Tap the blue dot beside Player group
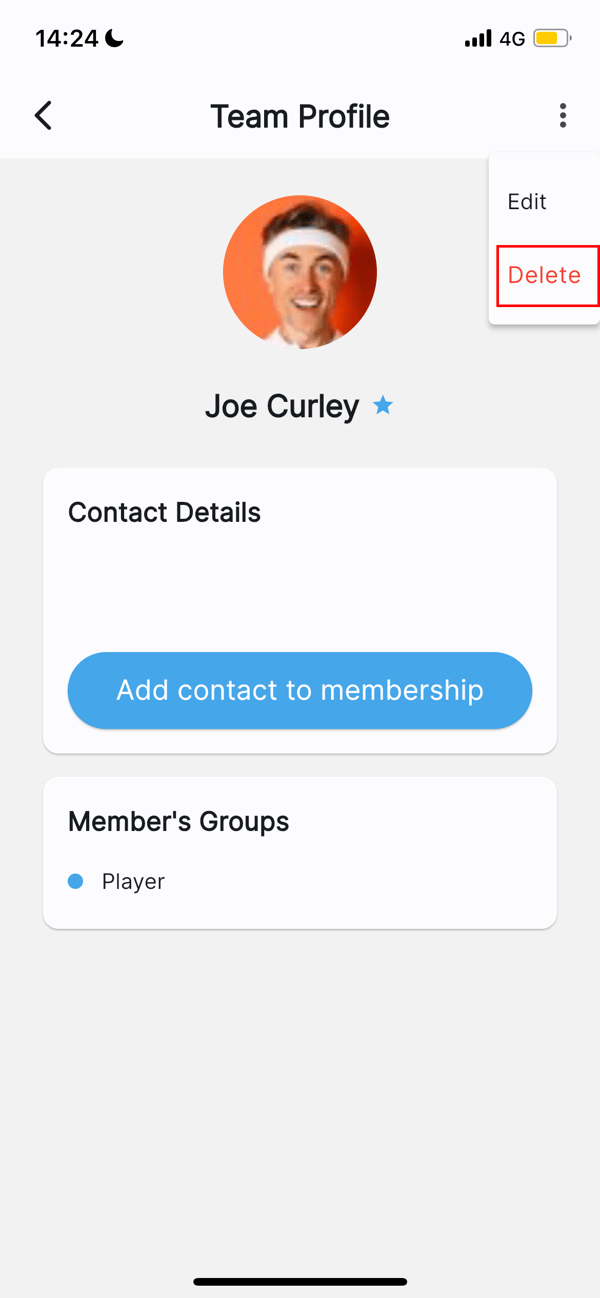 click(x=75, y=881)
